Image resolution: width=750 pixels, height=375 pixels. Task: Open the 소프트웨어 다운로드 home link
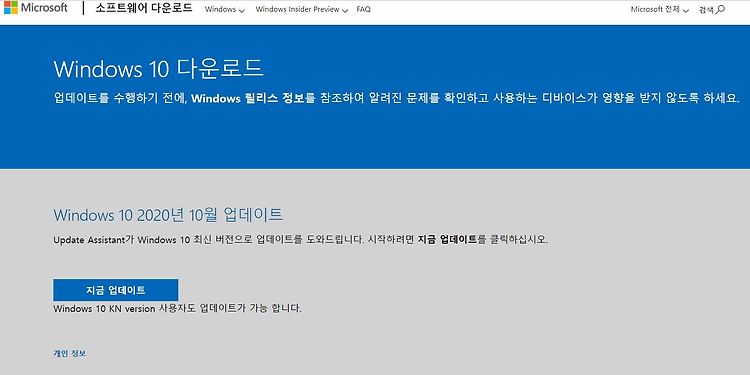point(143,9)
